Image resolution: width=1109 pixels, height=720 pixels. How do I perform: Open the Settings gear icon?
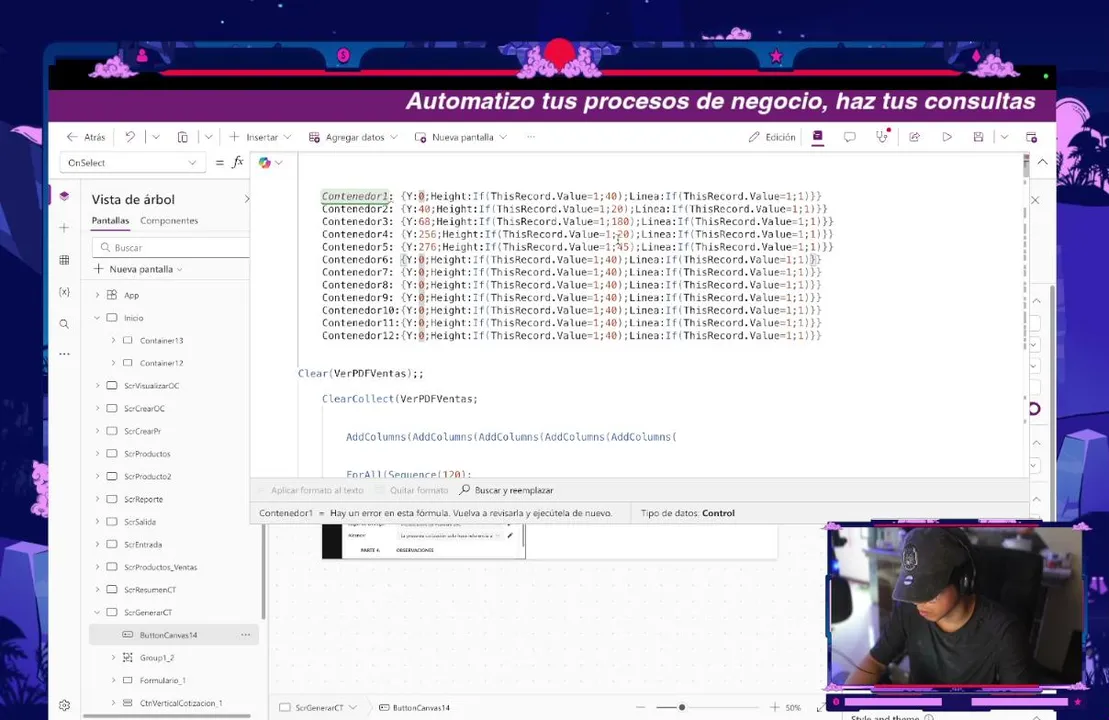64,705
